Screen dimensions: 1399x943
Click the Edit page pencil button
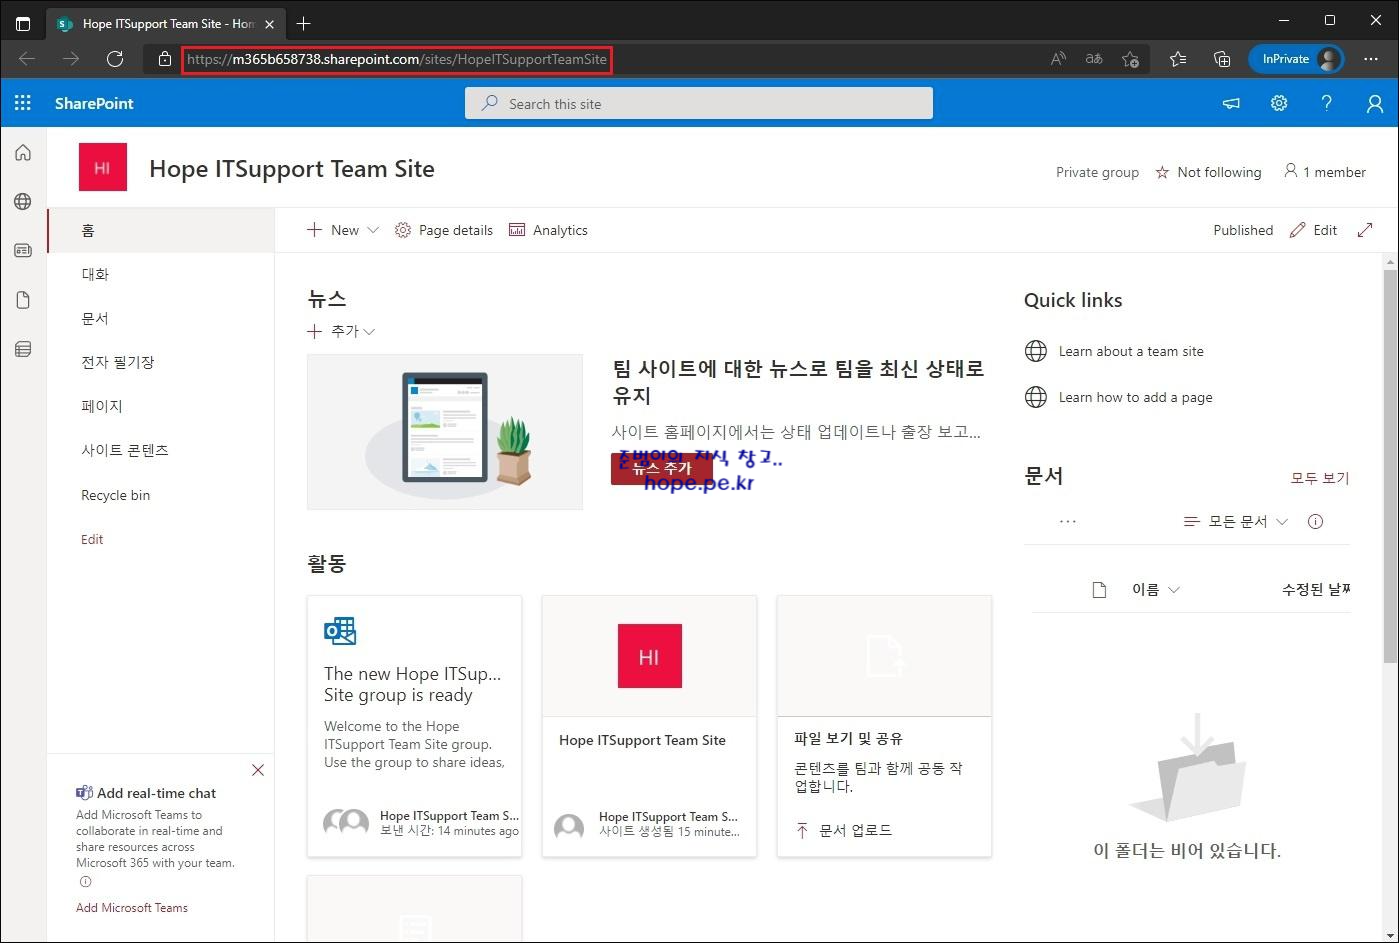coord(1313,230)
